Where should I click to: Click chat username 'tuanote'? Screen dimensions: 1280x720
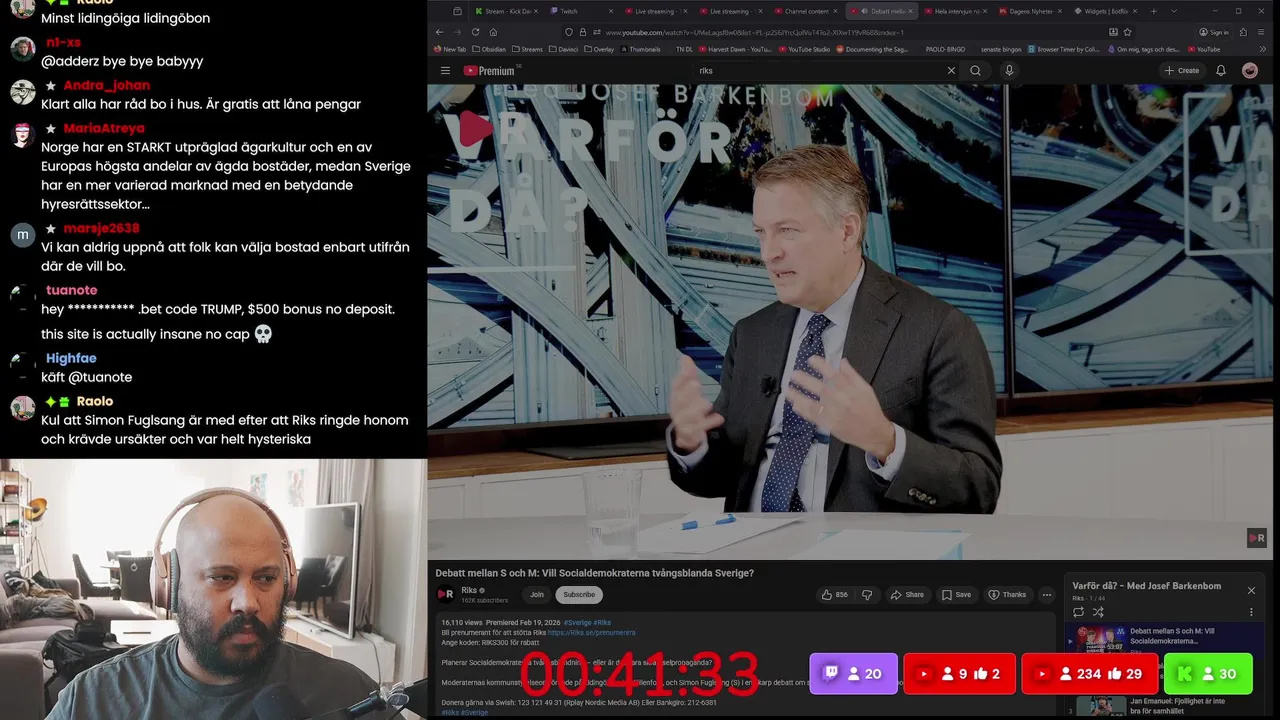coord(71,290)
